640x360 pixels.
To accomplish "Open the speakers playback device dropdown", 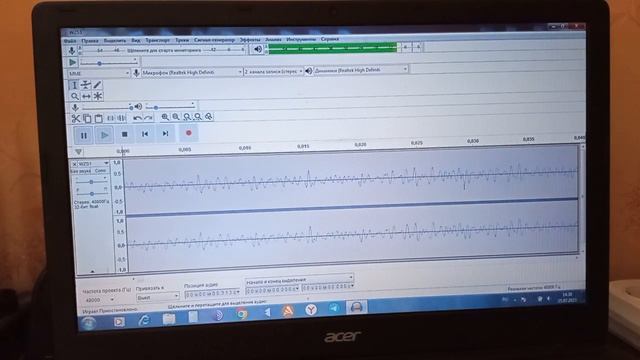I will (360, 70).
